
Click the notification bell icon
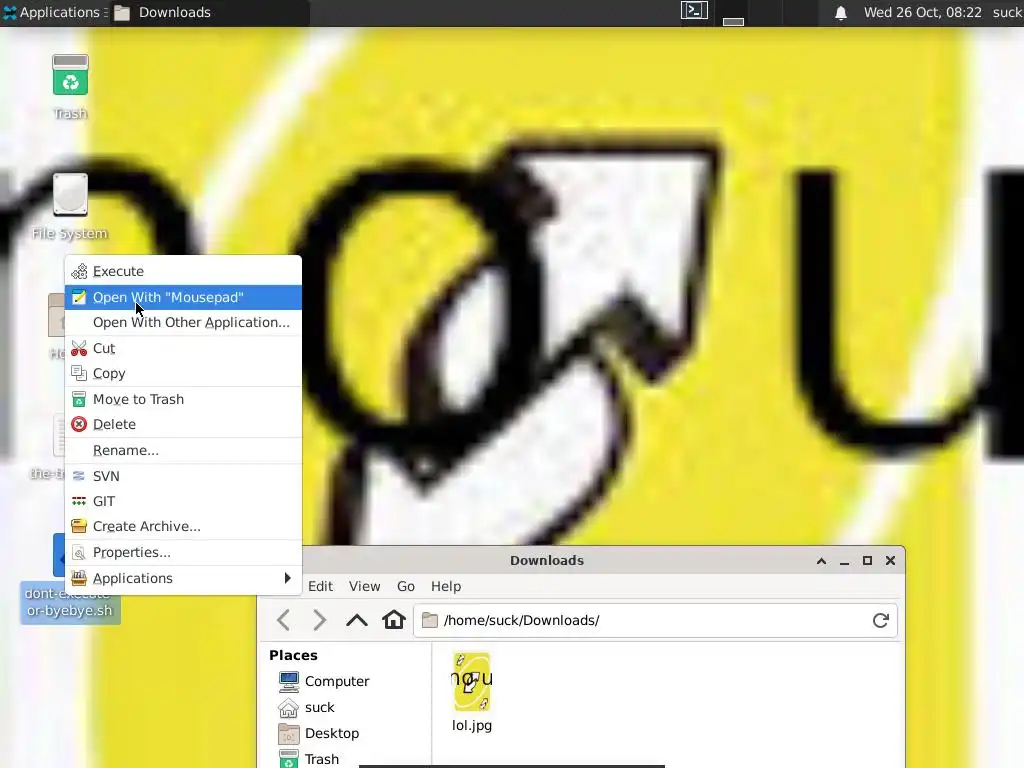point(841,12)
